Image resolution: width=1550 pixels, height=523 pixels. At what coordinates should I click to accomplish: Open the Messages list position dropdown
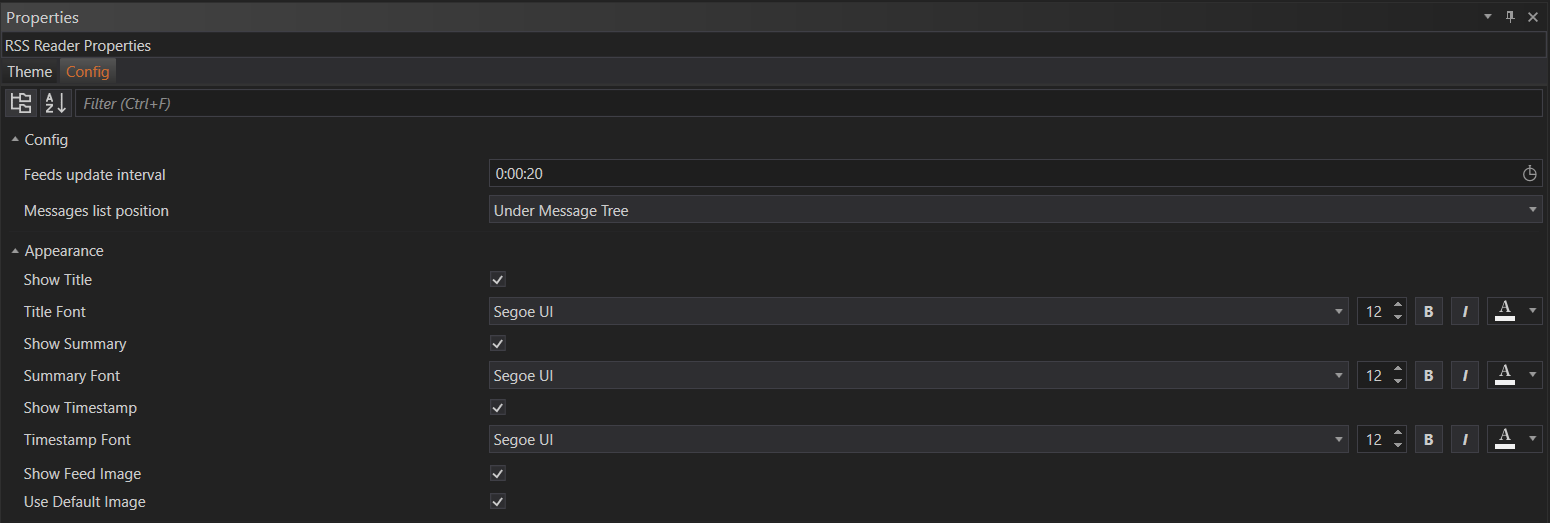pyautogui.click(x=1015, y=210)
